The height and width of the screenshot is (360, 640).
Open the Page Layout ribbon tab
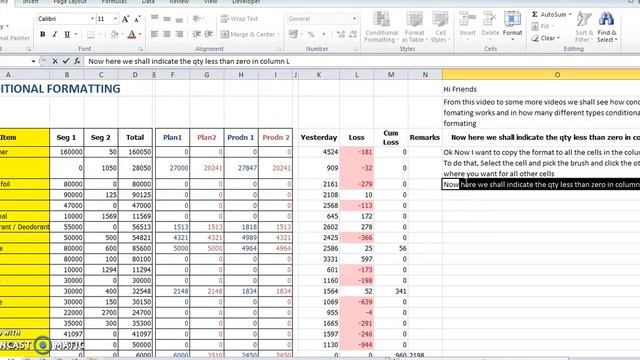point(70,2)
